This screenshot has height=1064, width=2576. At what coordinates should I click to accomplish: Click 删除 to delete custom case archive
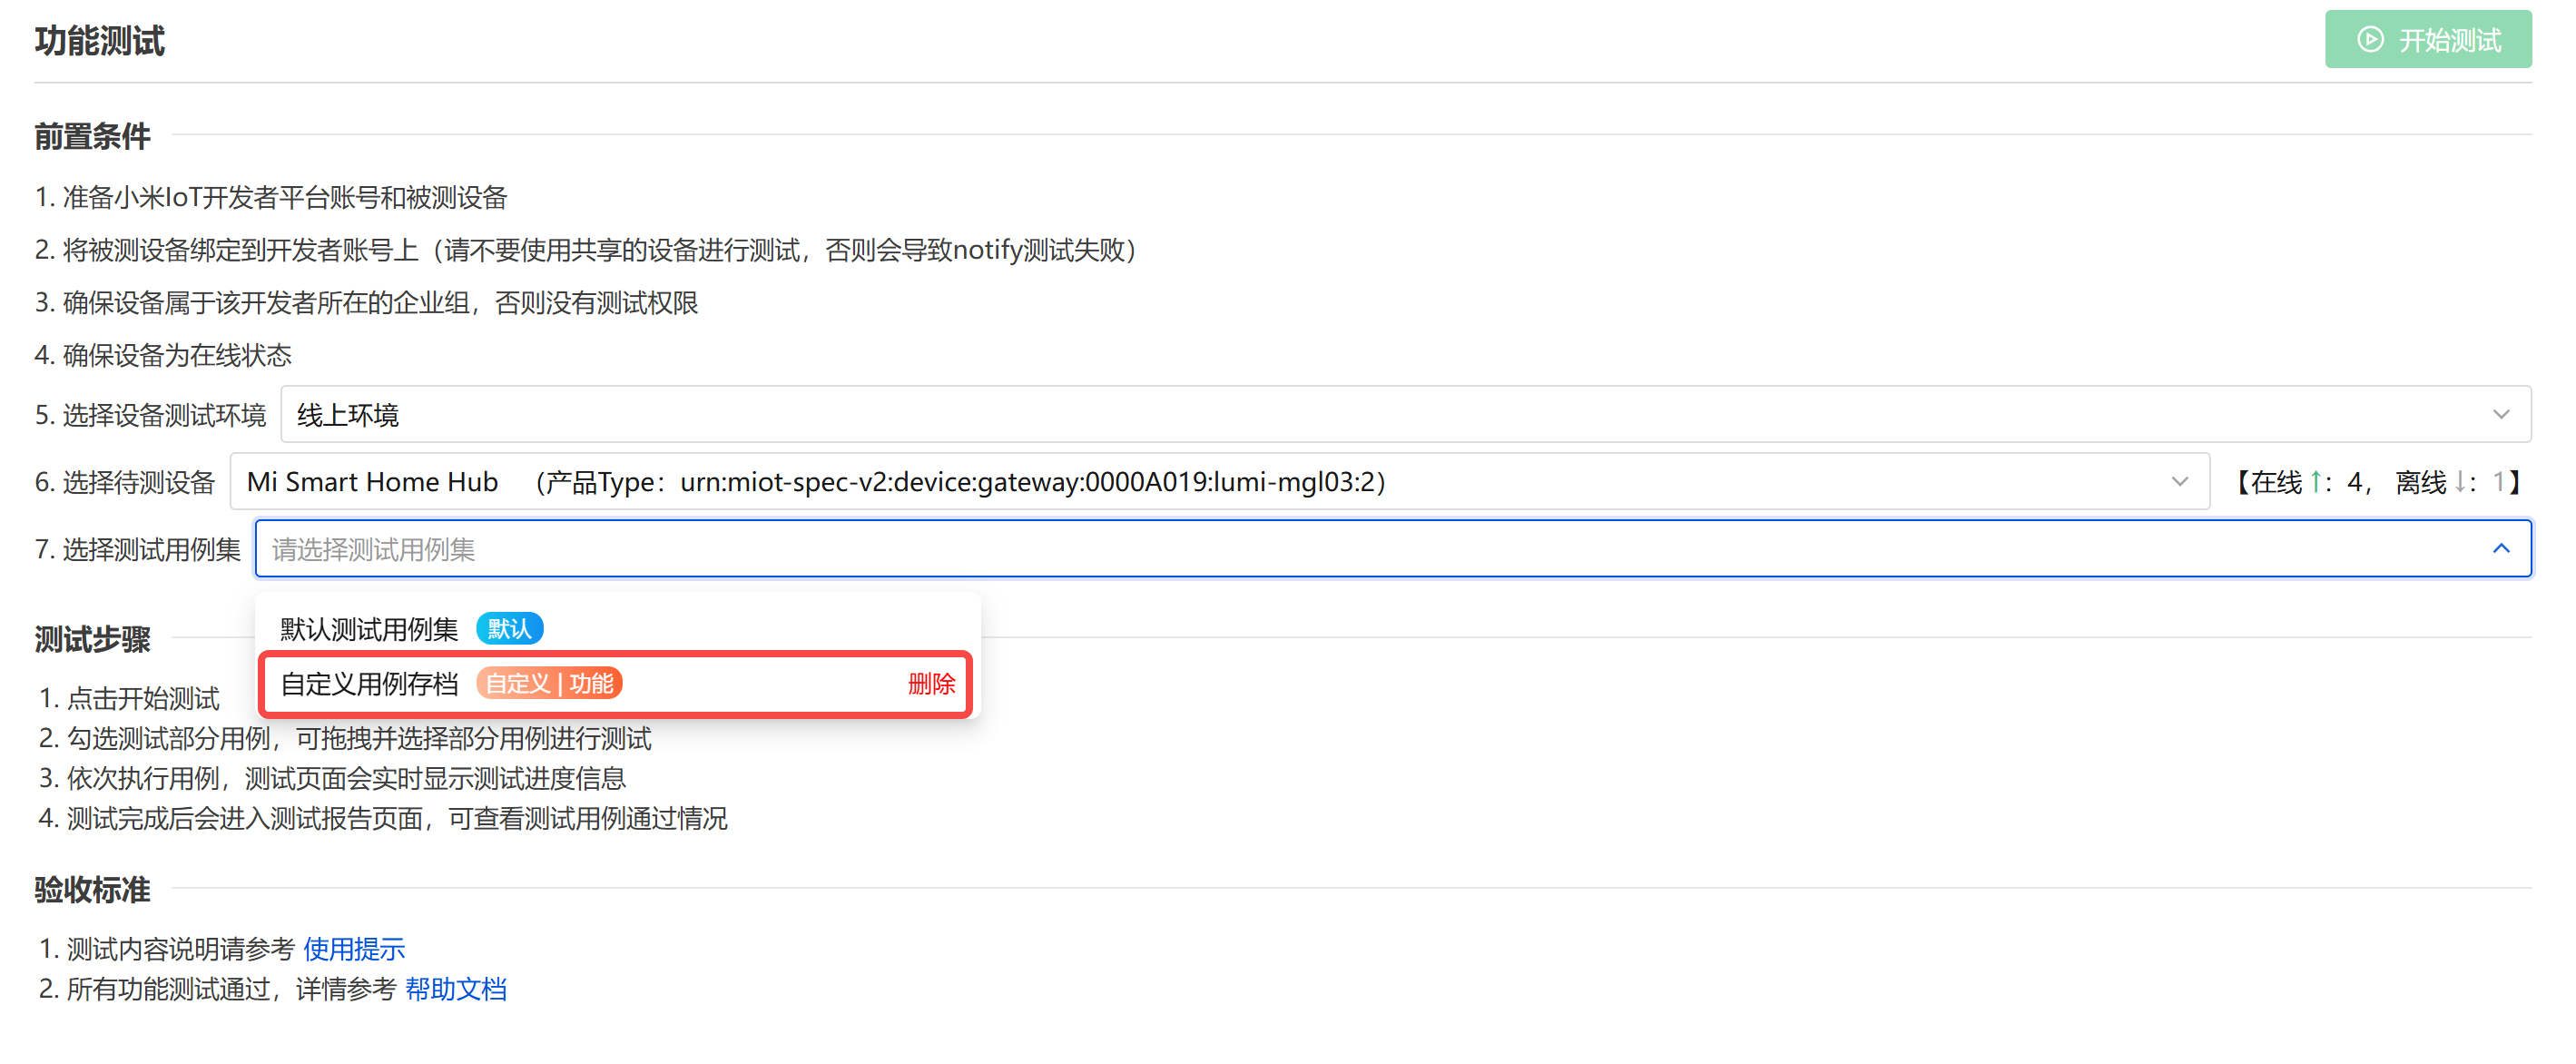click(x=930, y=683)
